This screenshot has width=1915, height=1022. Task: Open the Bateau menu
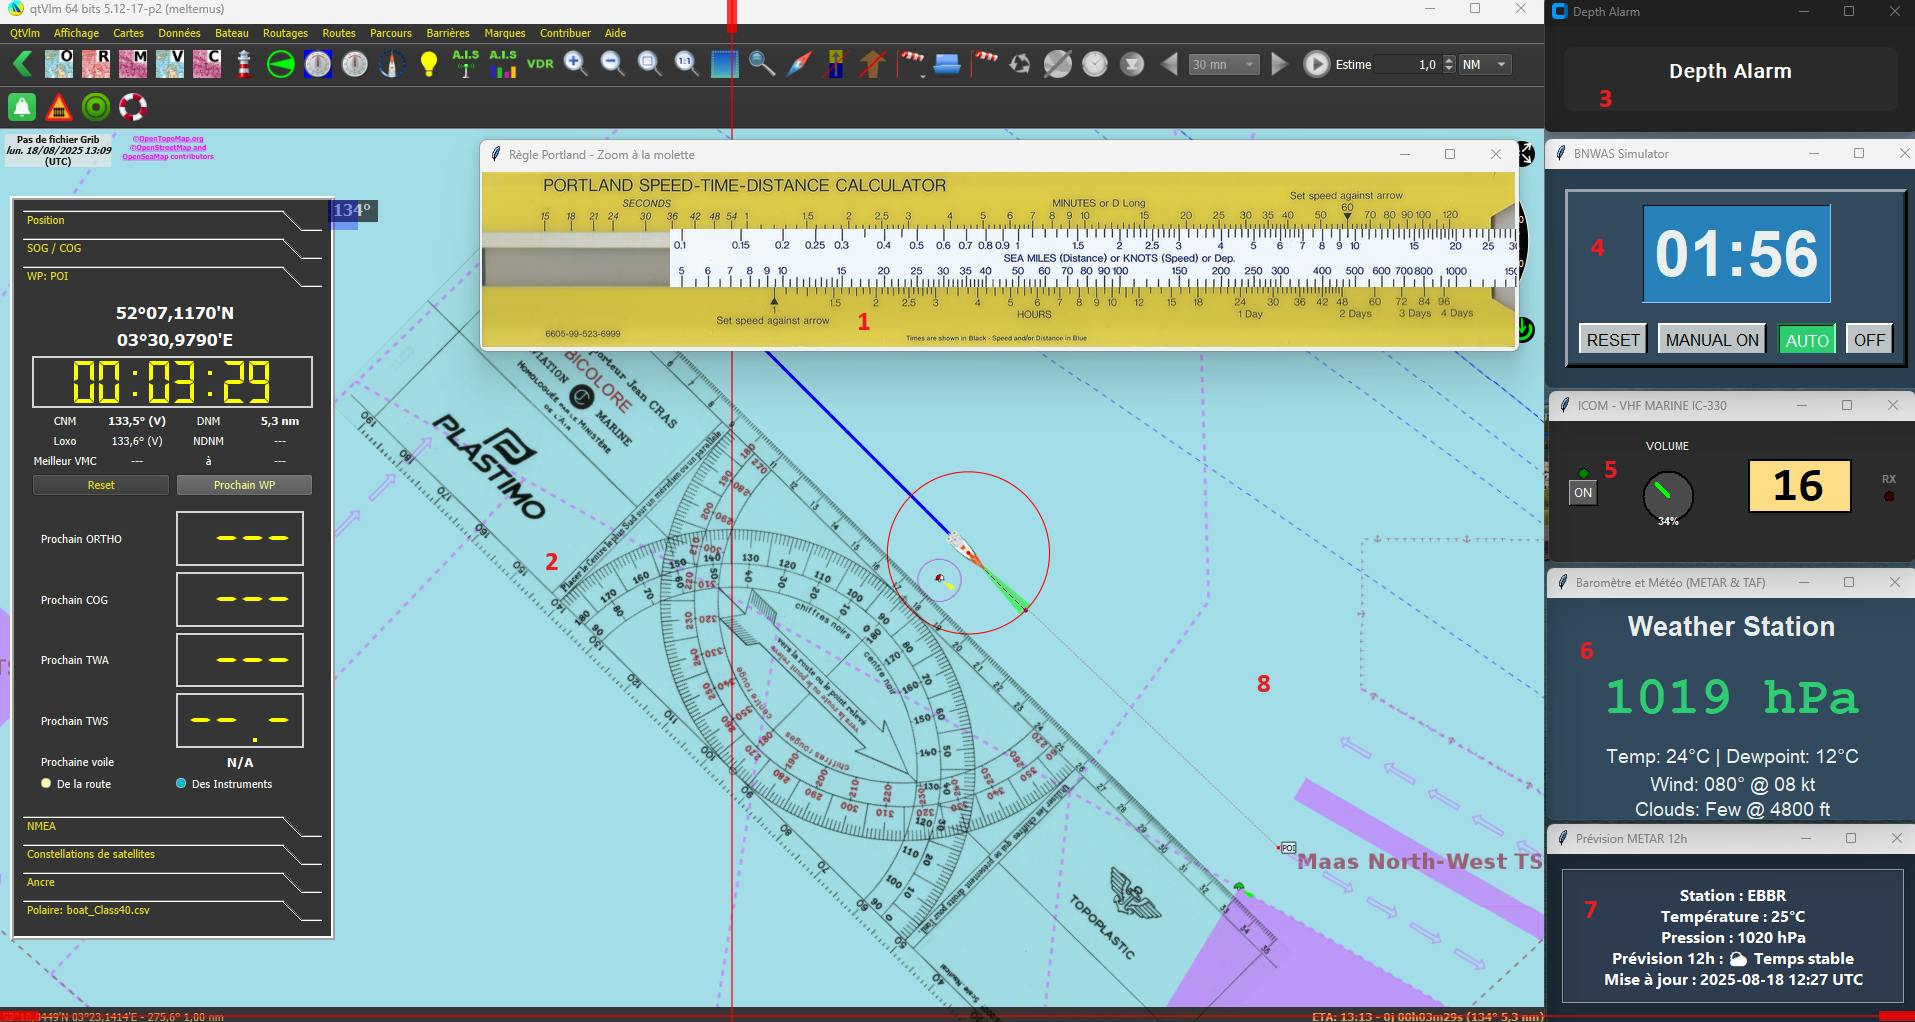(x=232, y=33)
